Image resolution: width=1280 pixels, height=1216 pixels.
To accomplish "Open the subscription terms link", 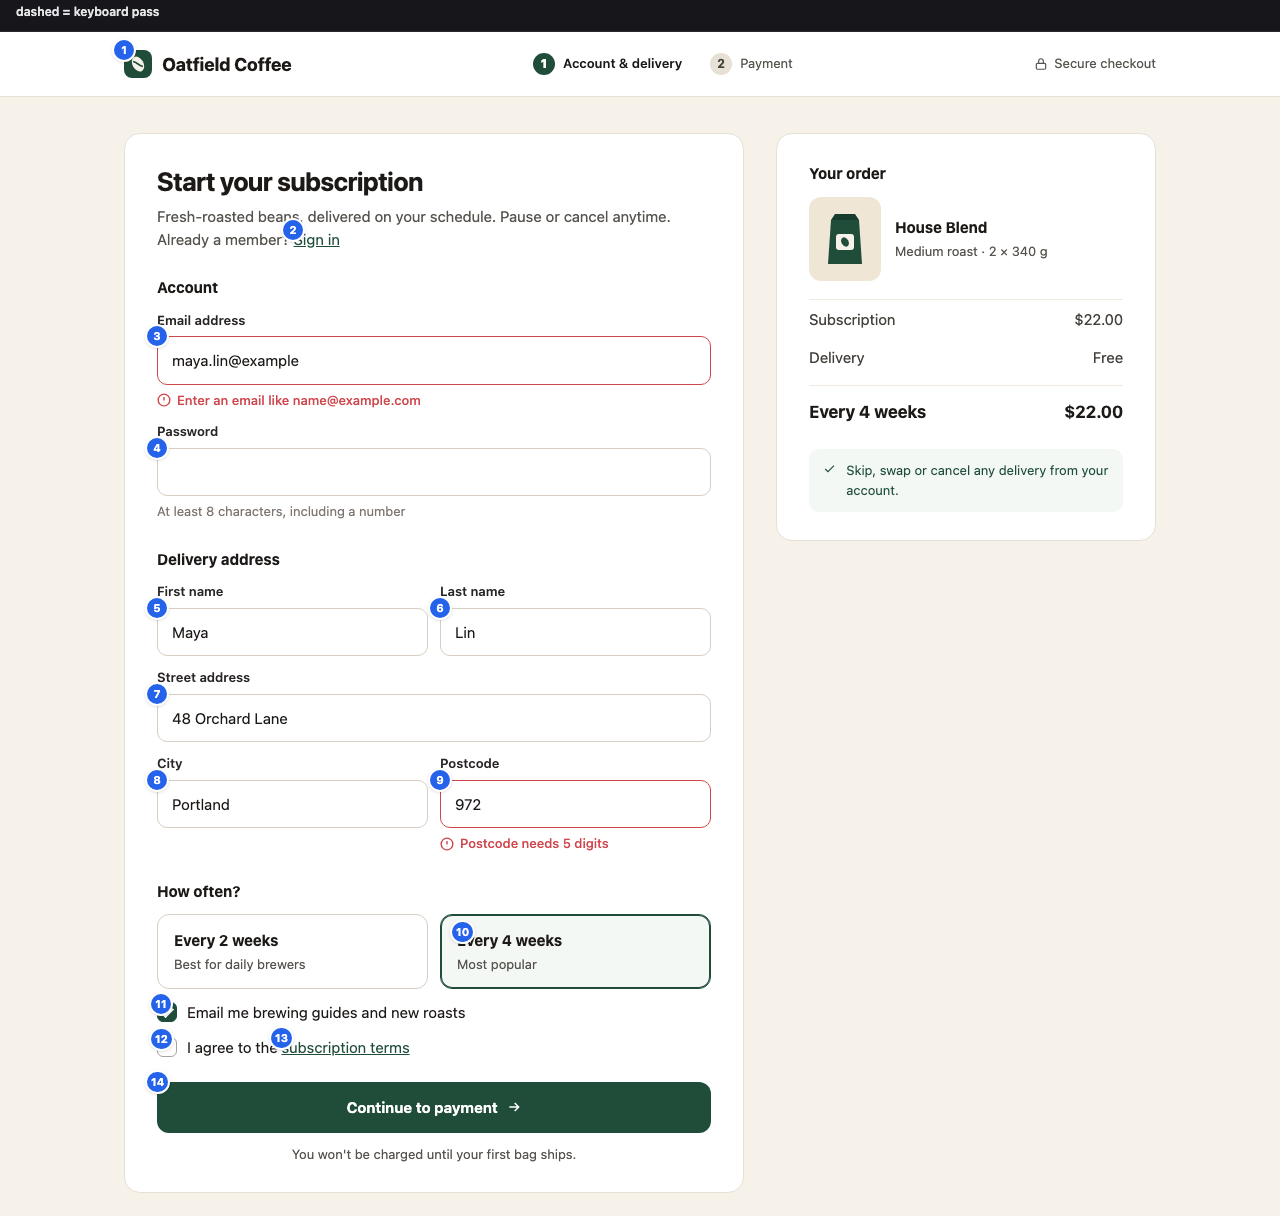I will tap(345, 1048).
